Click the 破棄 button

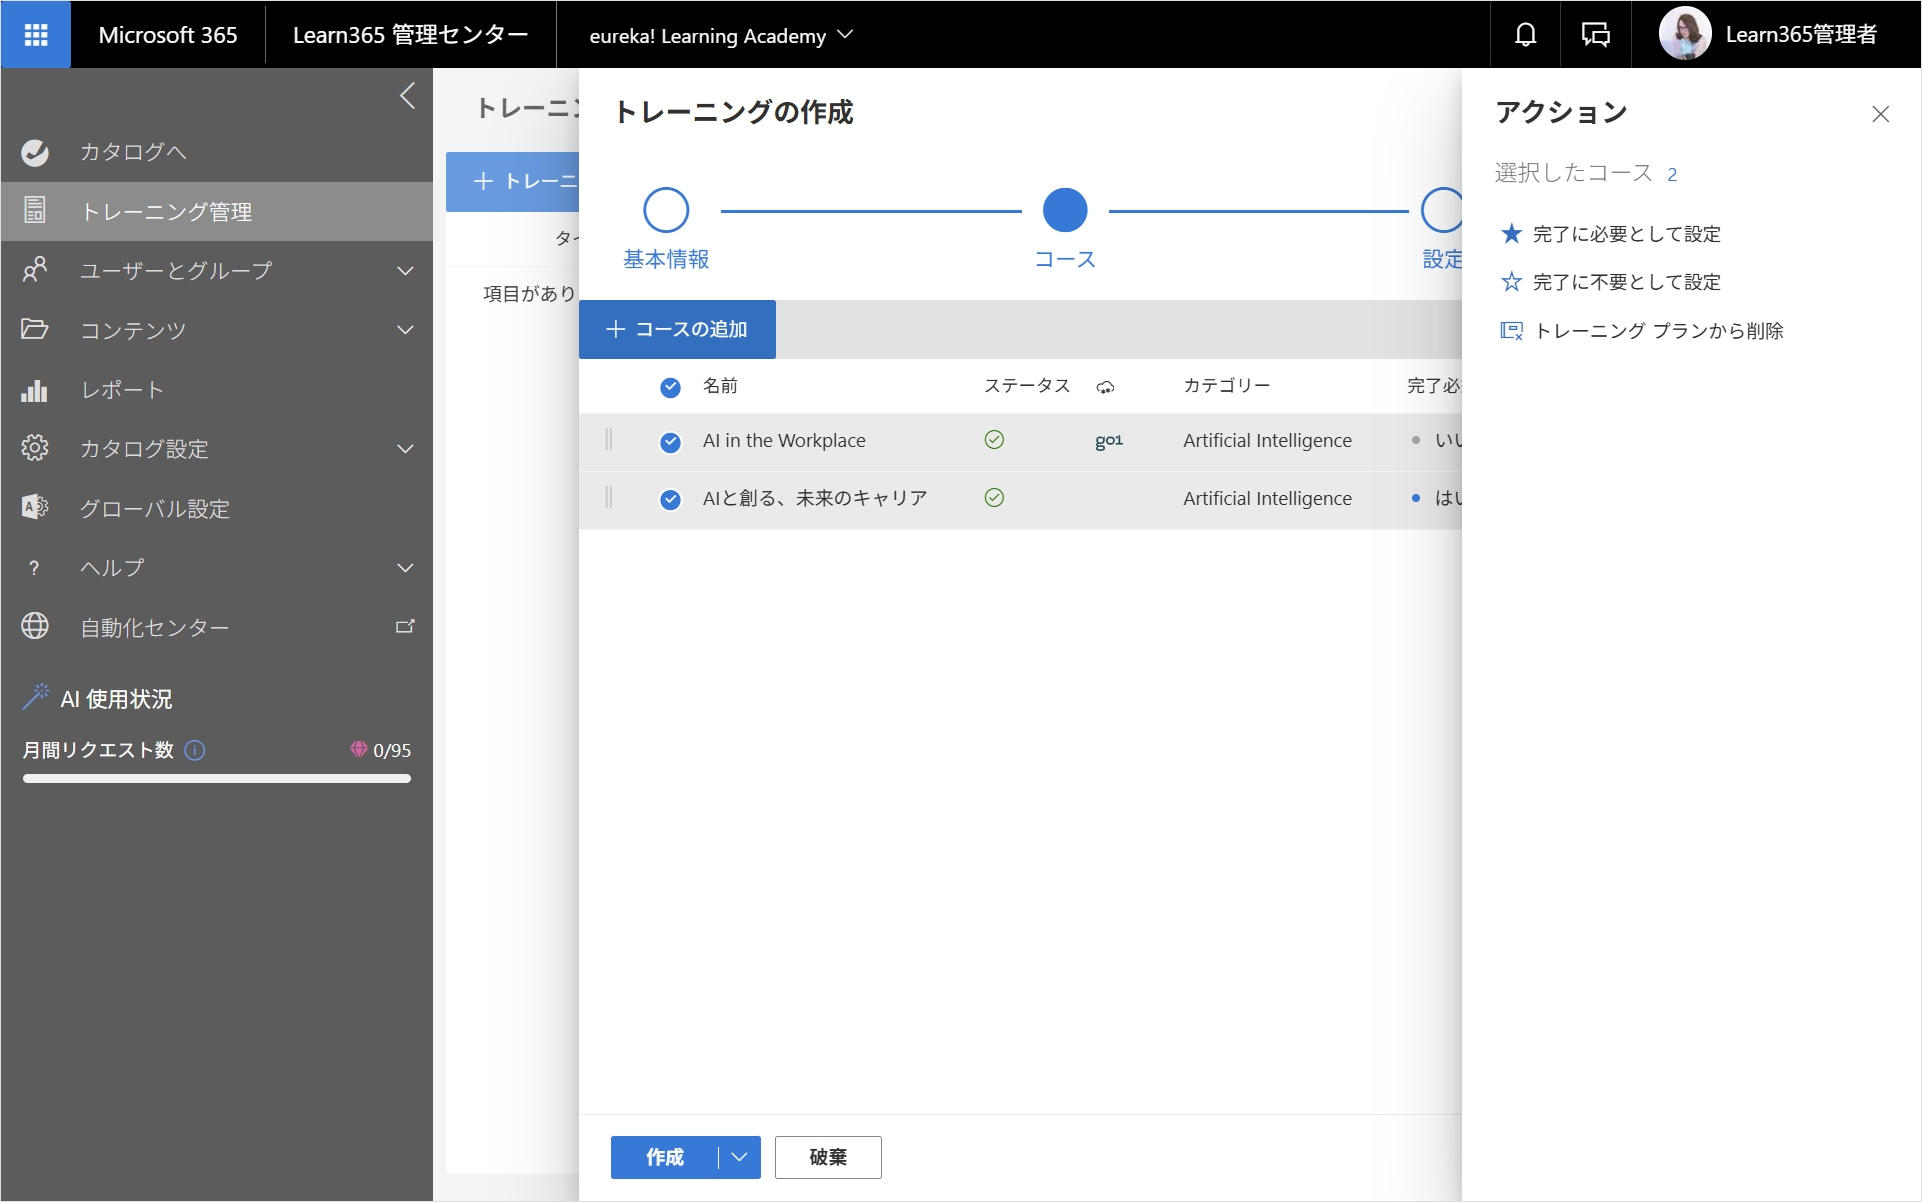(828, 1157)
